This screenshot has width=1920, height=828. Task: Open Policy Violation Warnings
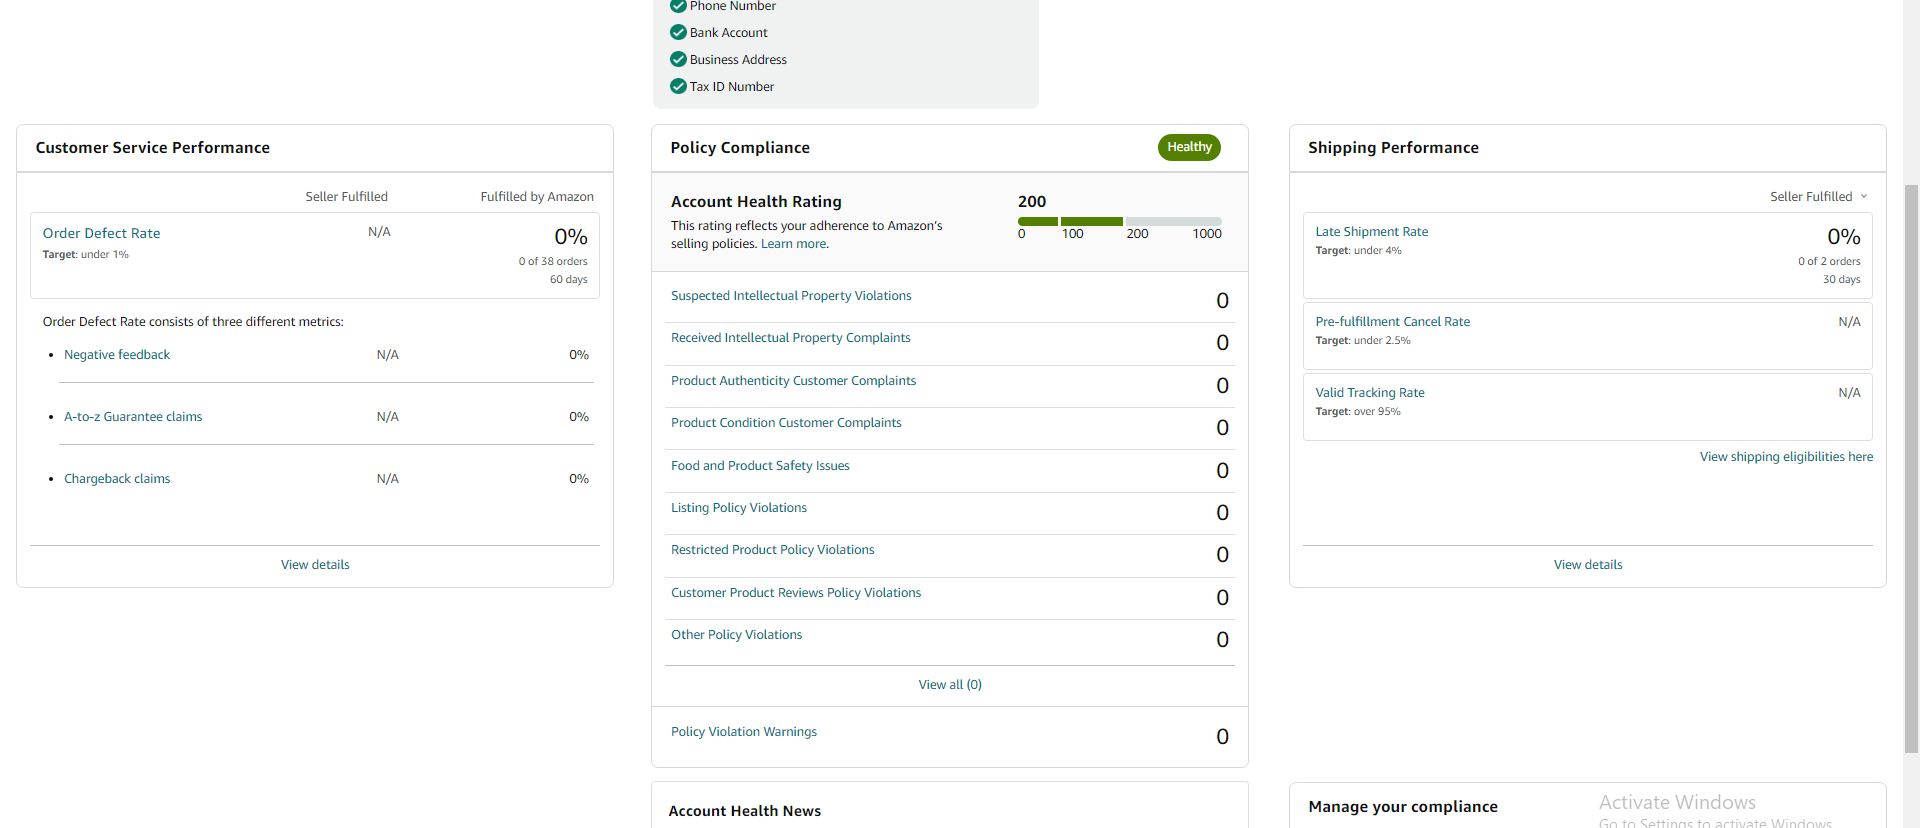point(743,732)
